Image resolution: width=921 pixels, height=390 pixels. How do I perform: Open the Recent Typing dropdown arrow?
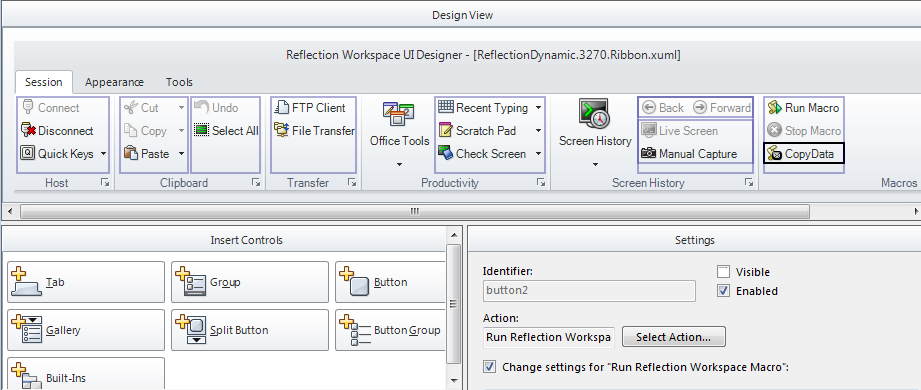(539, 108)
